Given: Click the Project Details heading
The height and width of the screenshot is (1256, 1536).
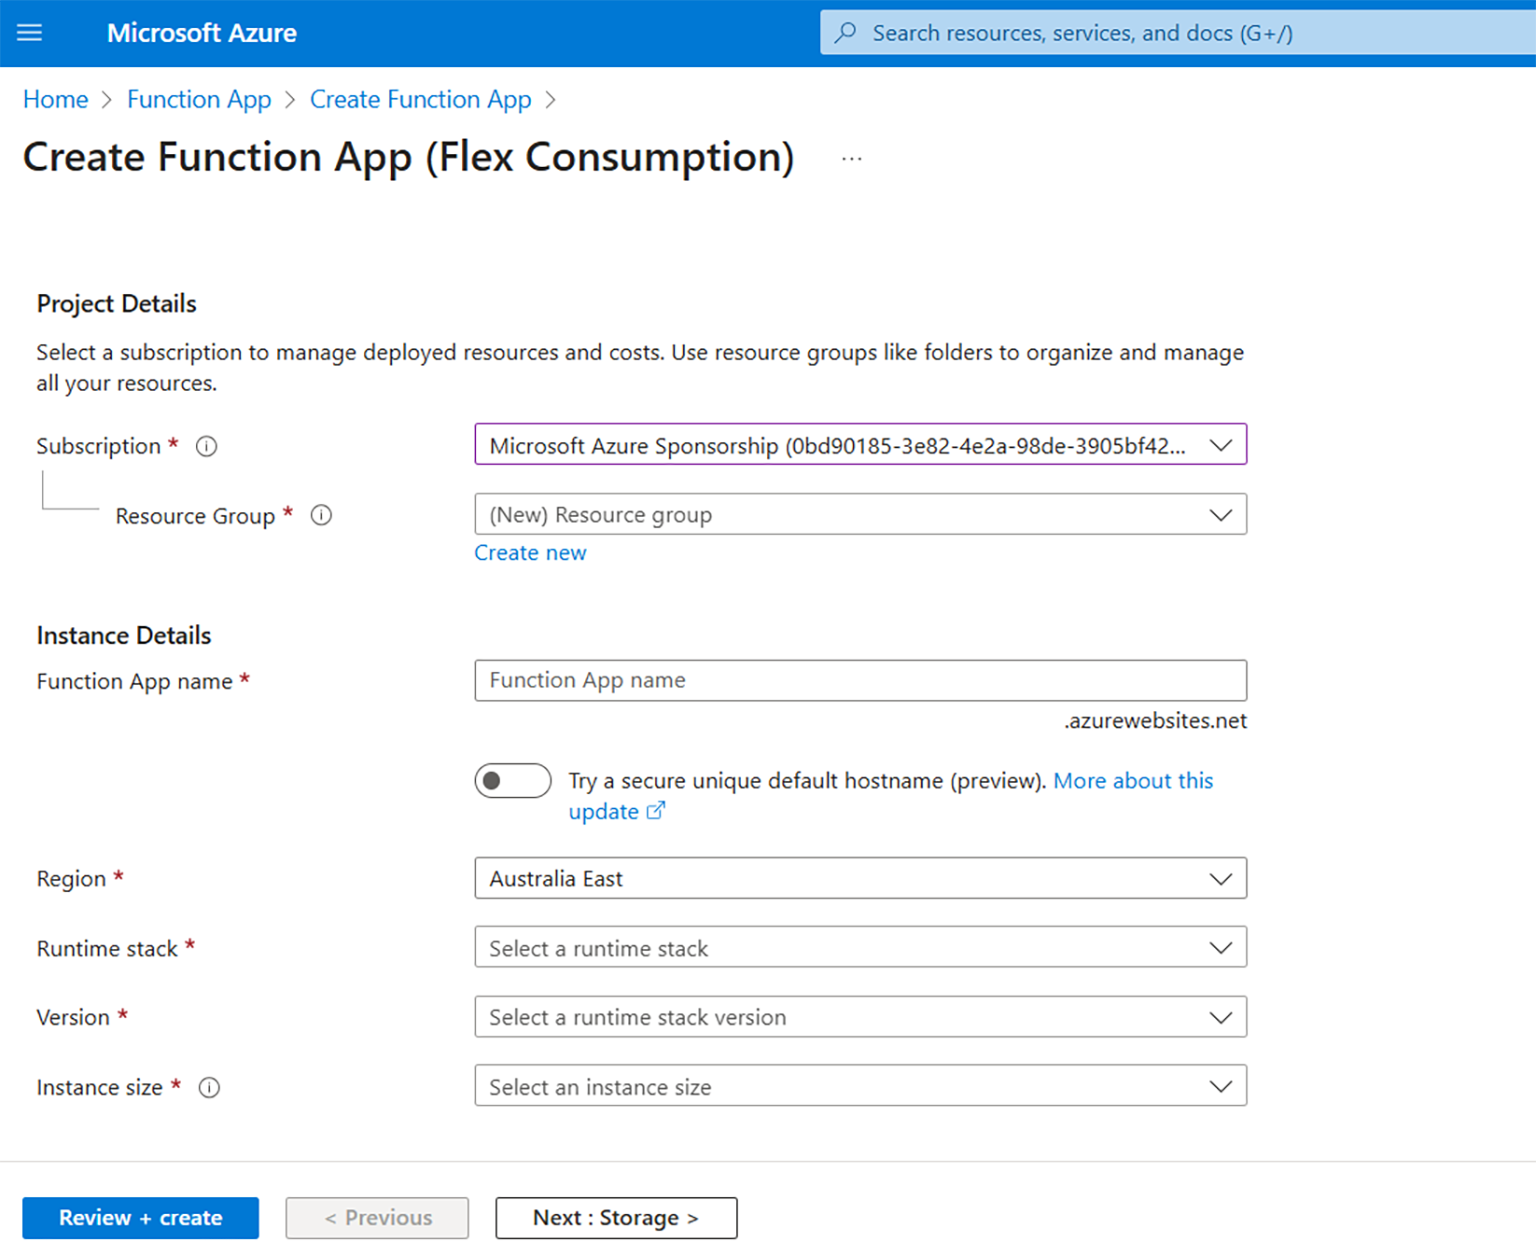Looking at the screenshot, I should pos(117,304).
